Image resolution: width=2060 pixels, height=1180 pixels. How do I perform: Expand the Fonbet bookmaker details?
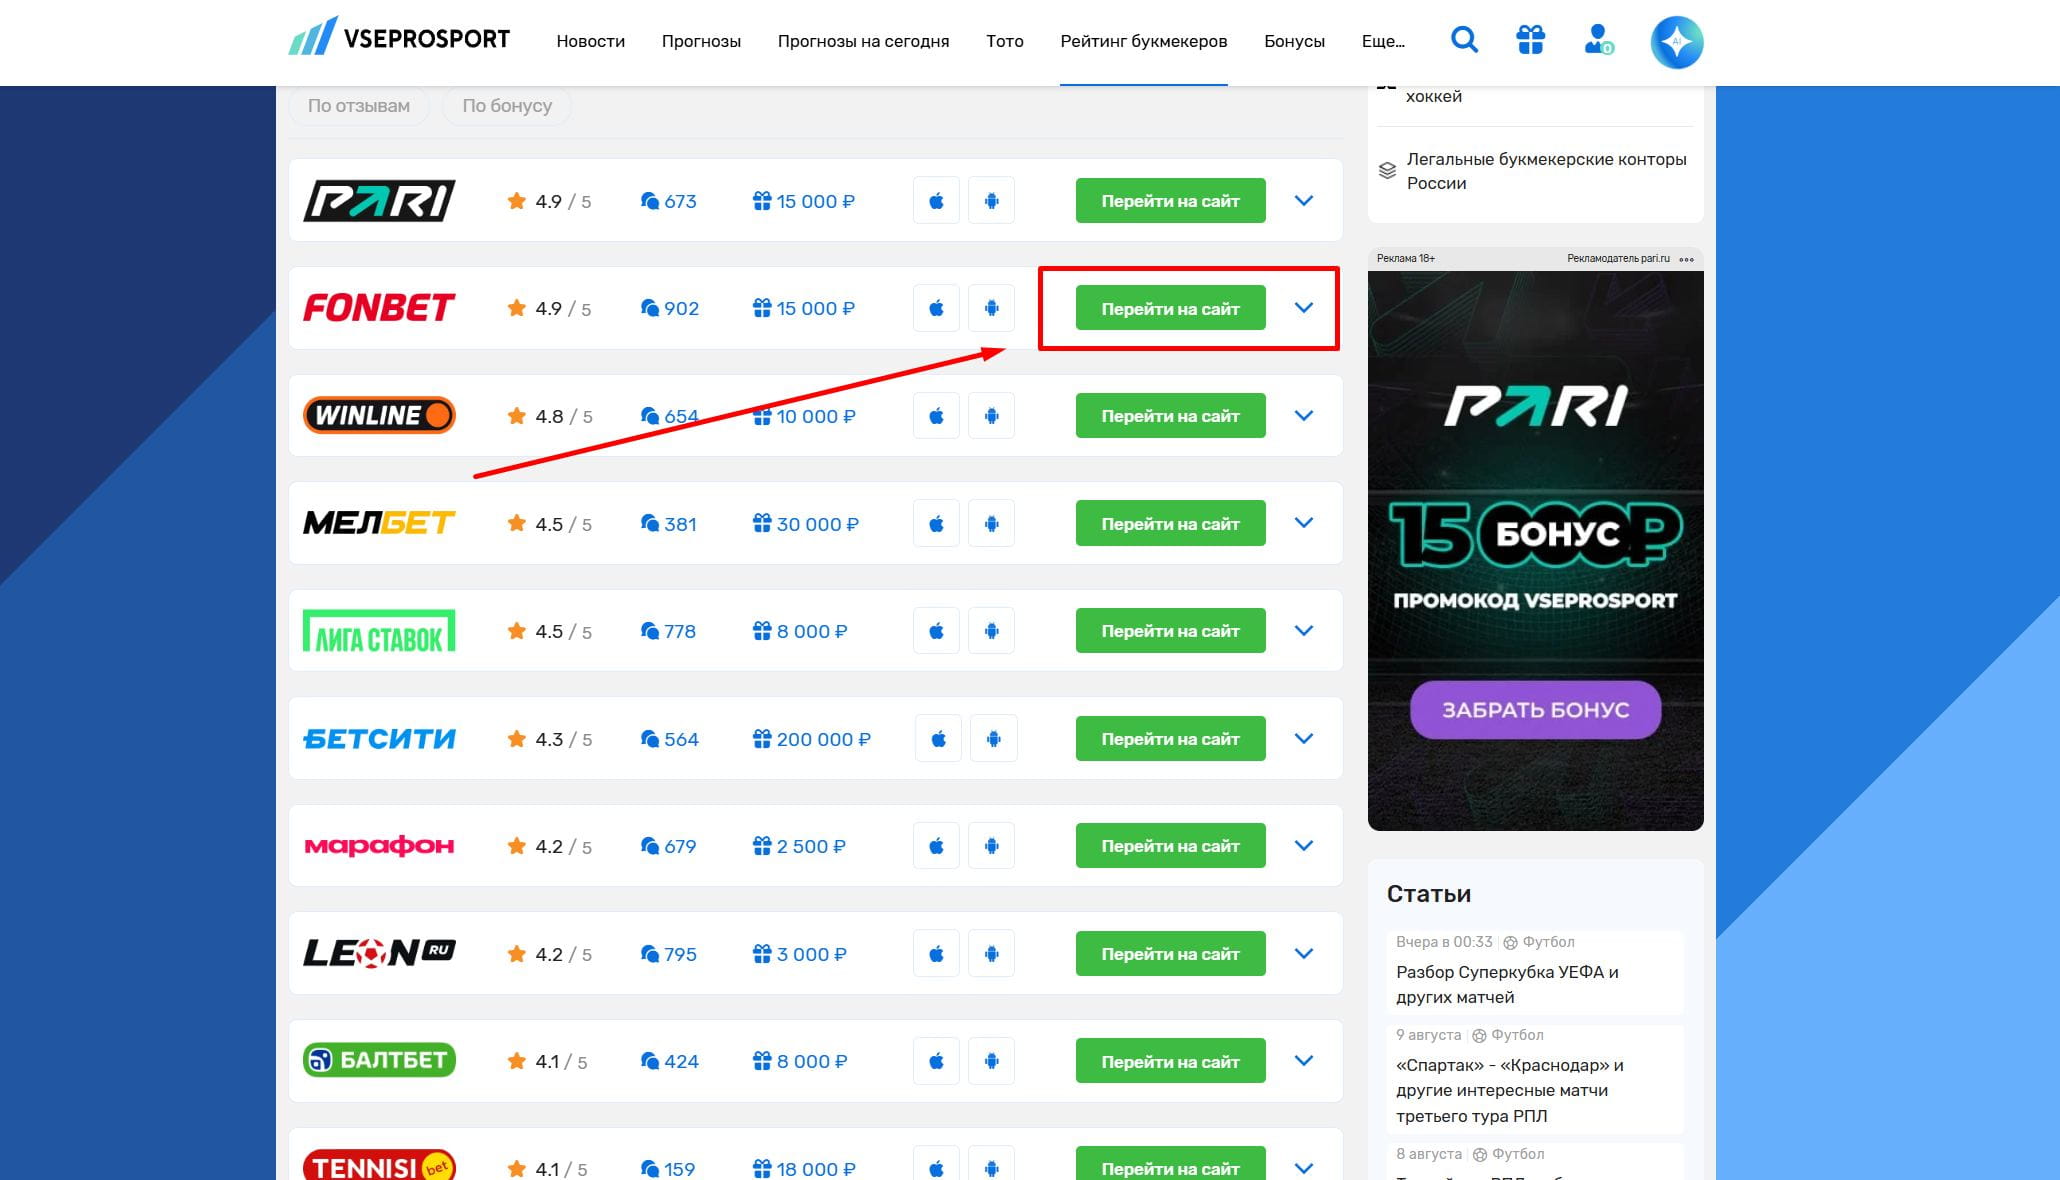coord(1304,308)
